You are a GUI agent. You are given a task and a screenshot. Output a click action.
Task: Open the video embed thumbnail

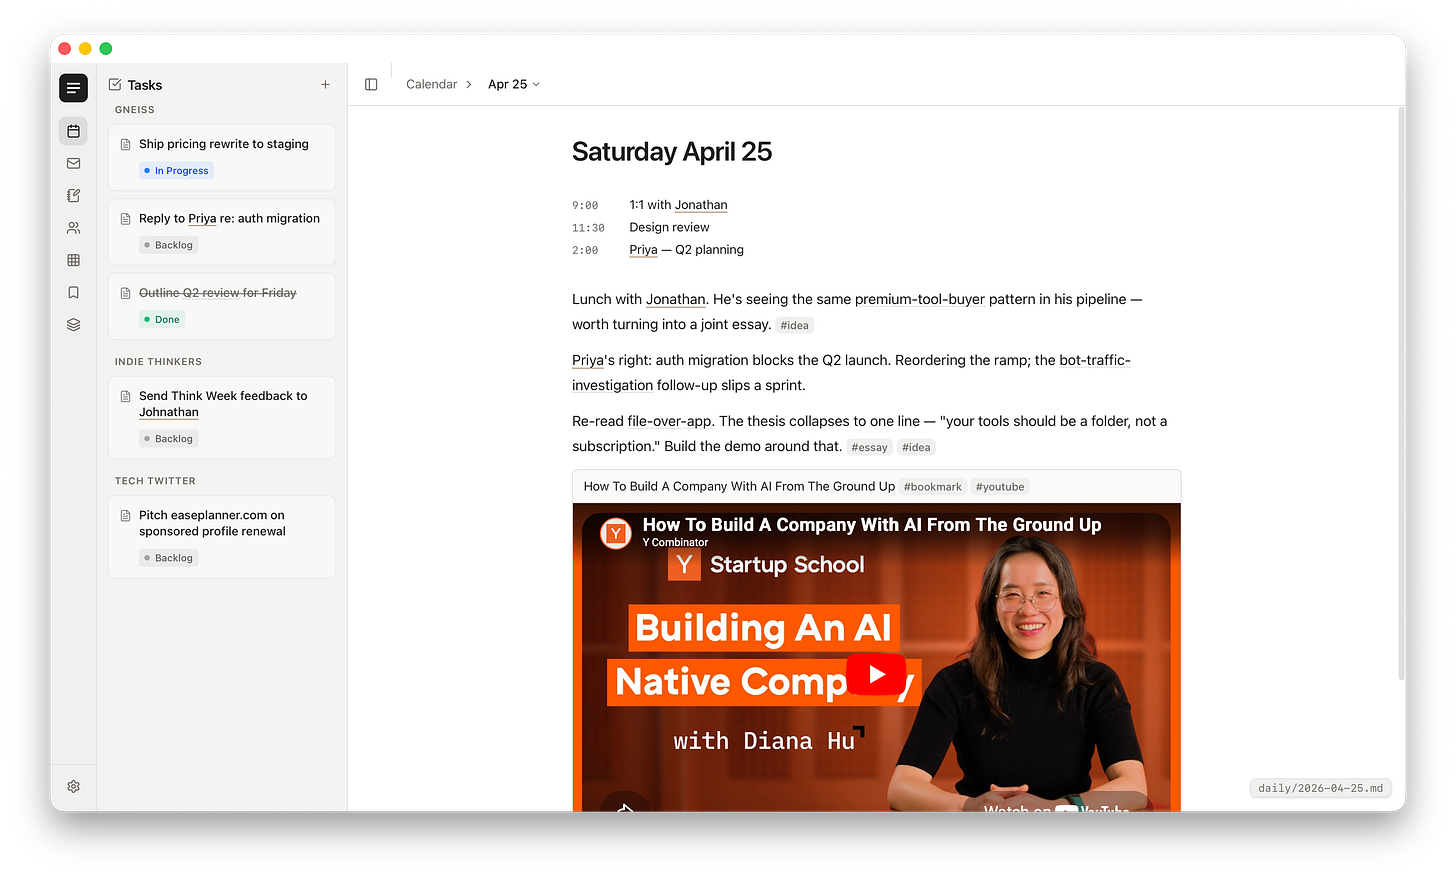tap(876, 657)
